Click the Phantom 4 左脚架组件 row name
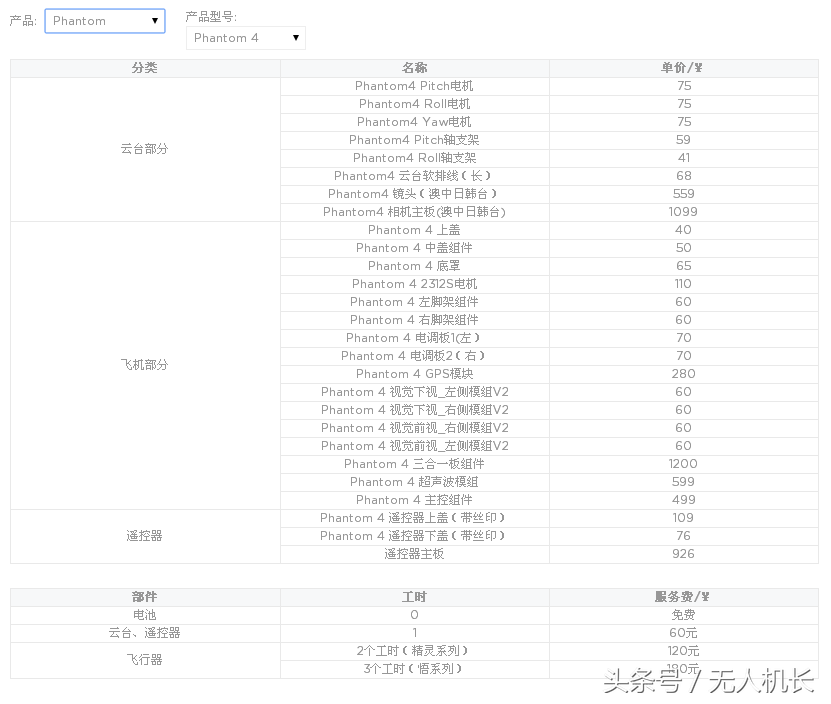 pos(414,302)
